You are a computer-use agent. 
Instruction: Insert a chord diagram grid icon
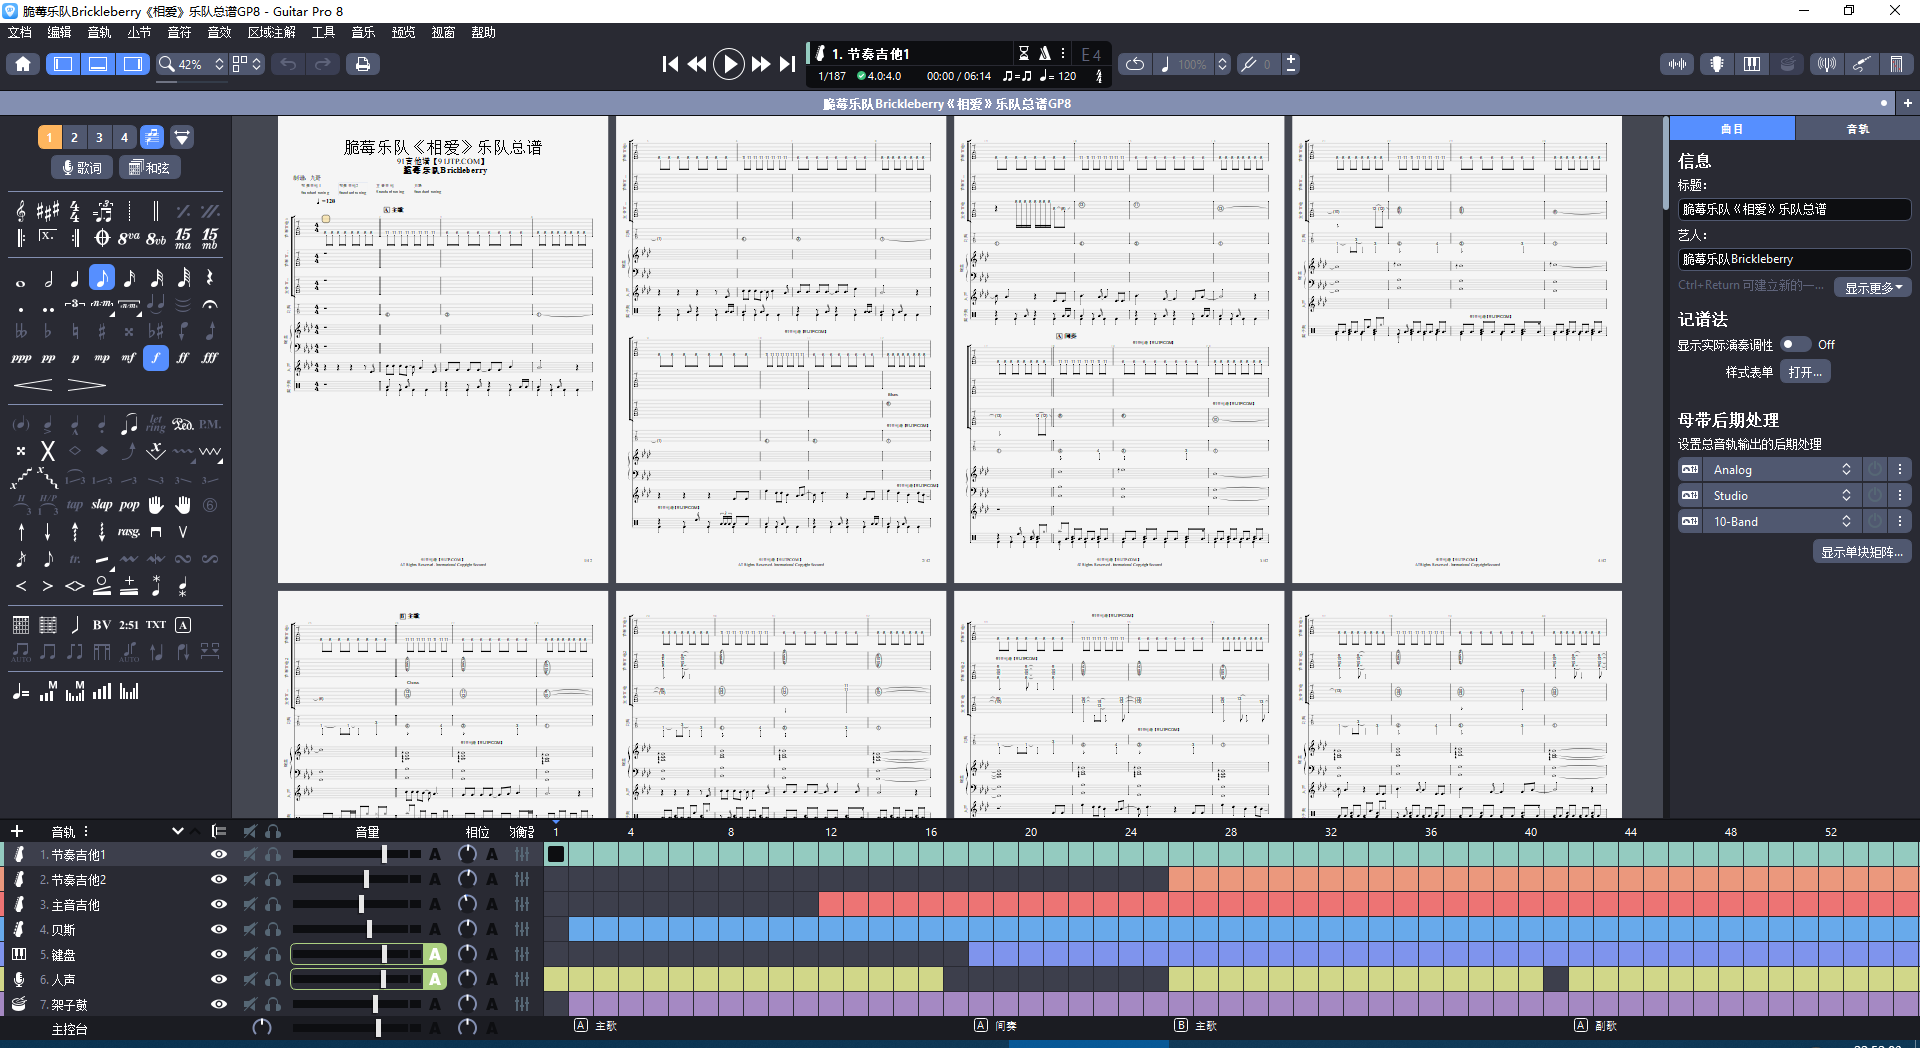coord(21,625)
